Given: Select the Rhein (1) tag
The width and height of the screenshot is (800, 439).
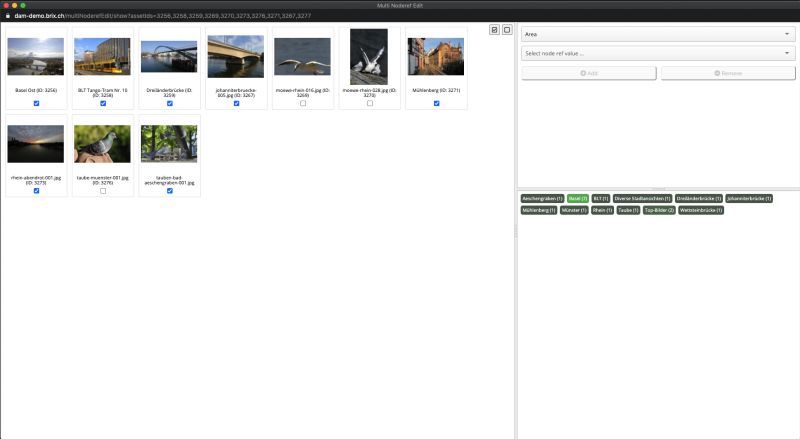Looking at the screenshot, I should click(x=602, y=210).
